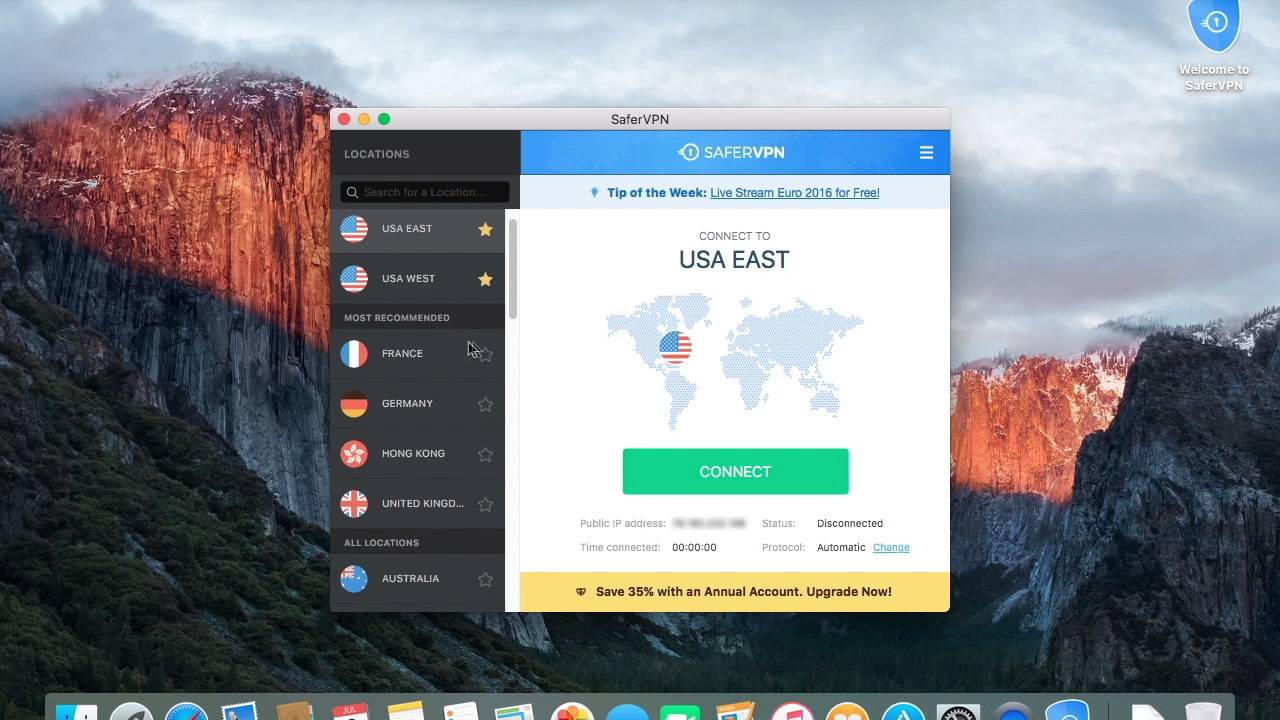Favorite Germany with its star
The width and height of the screenshot is (1280, 720).
(x=485, y=404)
